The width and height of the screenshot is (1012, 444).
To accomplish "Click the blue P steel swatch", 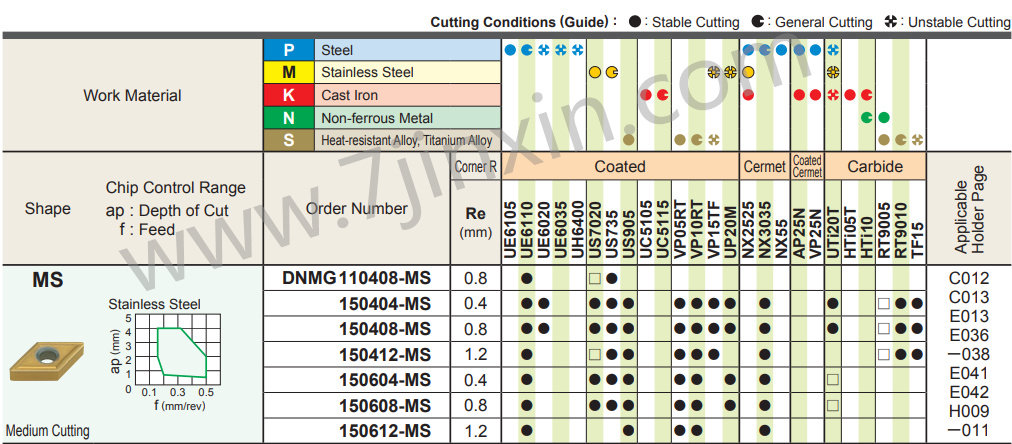I will 288,50.
